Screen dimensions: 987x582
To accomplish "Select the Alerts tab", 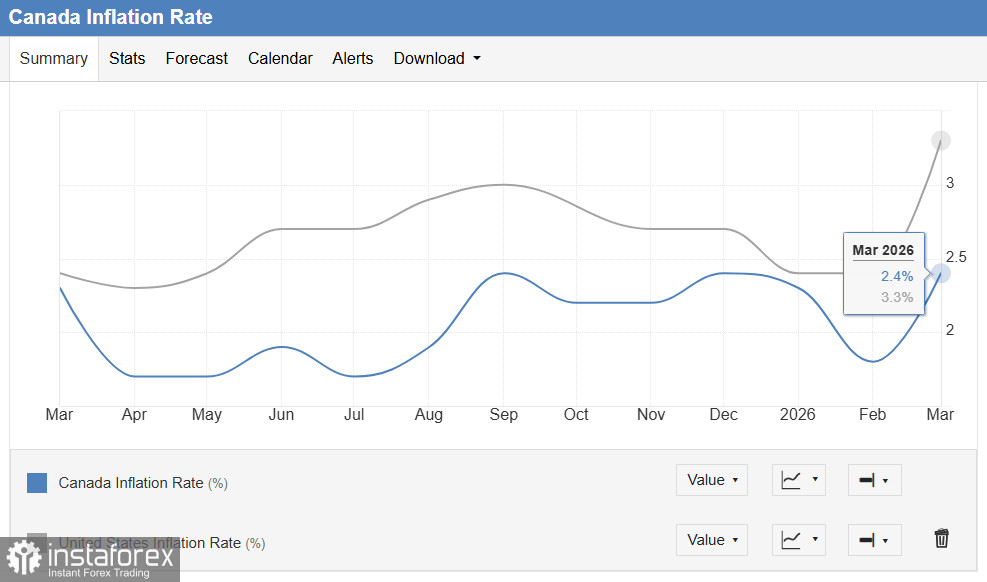I will pyautogui.click(x=353, y=58).
